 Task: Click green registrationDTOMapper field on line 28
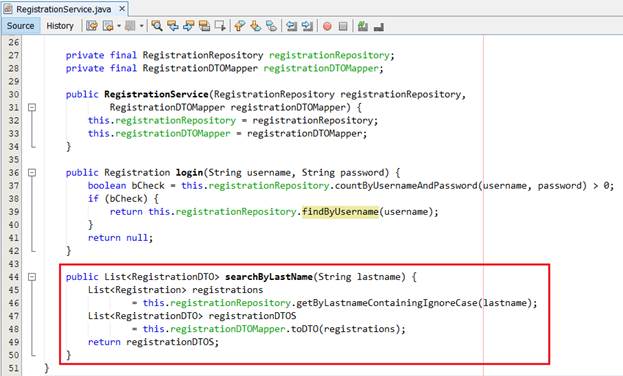click(x=321, y=68)
